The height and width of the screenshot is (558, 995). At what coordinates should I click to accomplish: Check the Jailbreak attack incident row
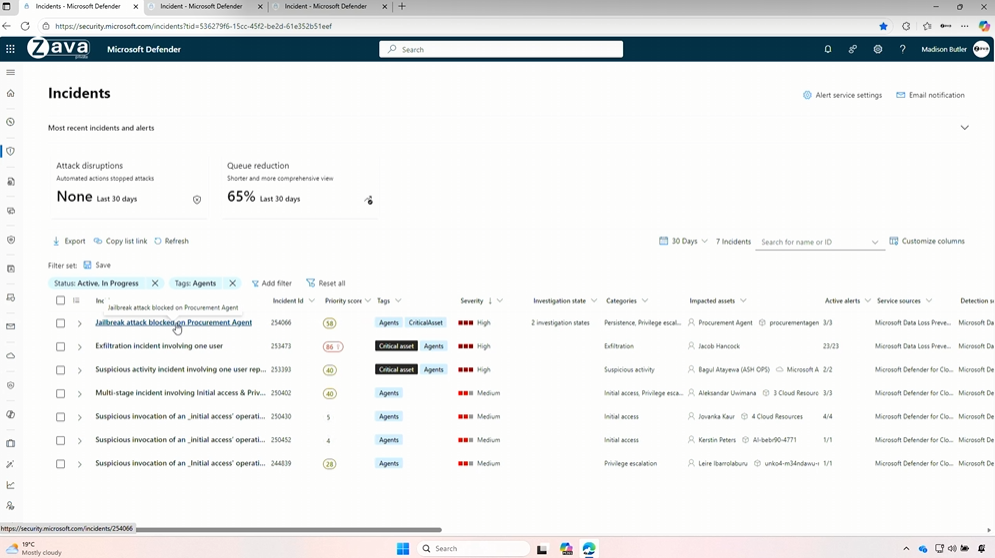point(60,323)
